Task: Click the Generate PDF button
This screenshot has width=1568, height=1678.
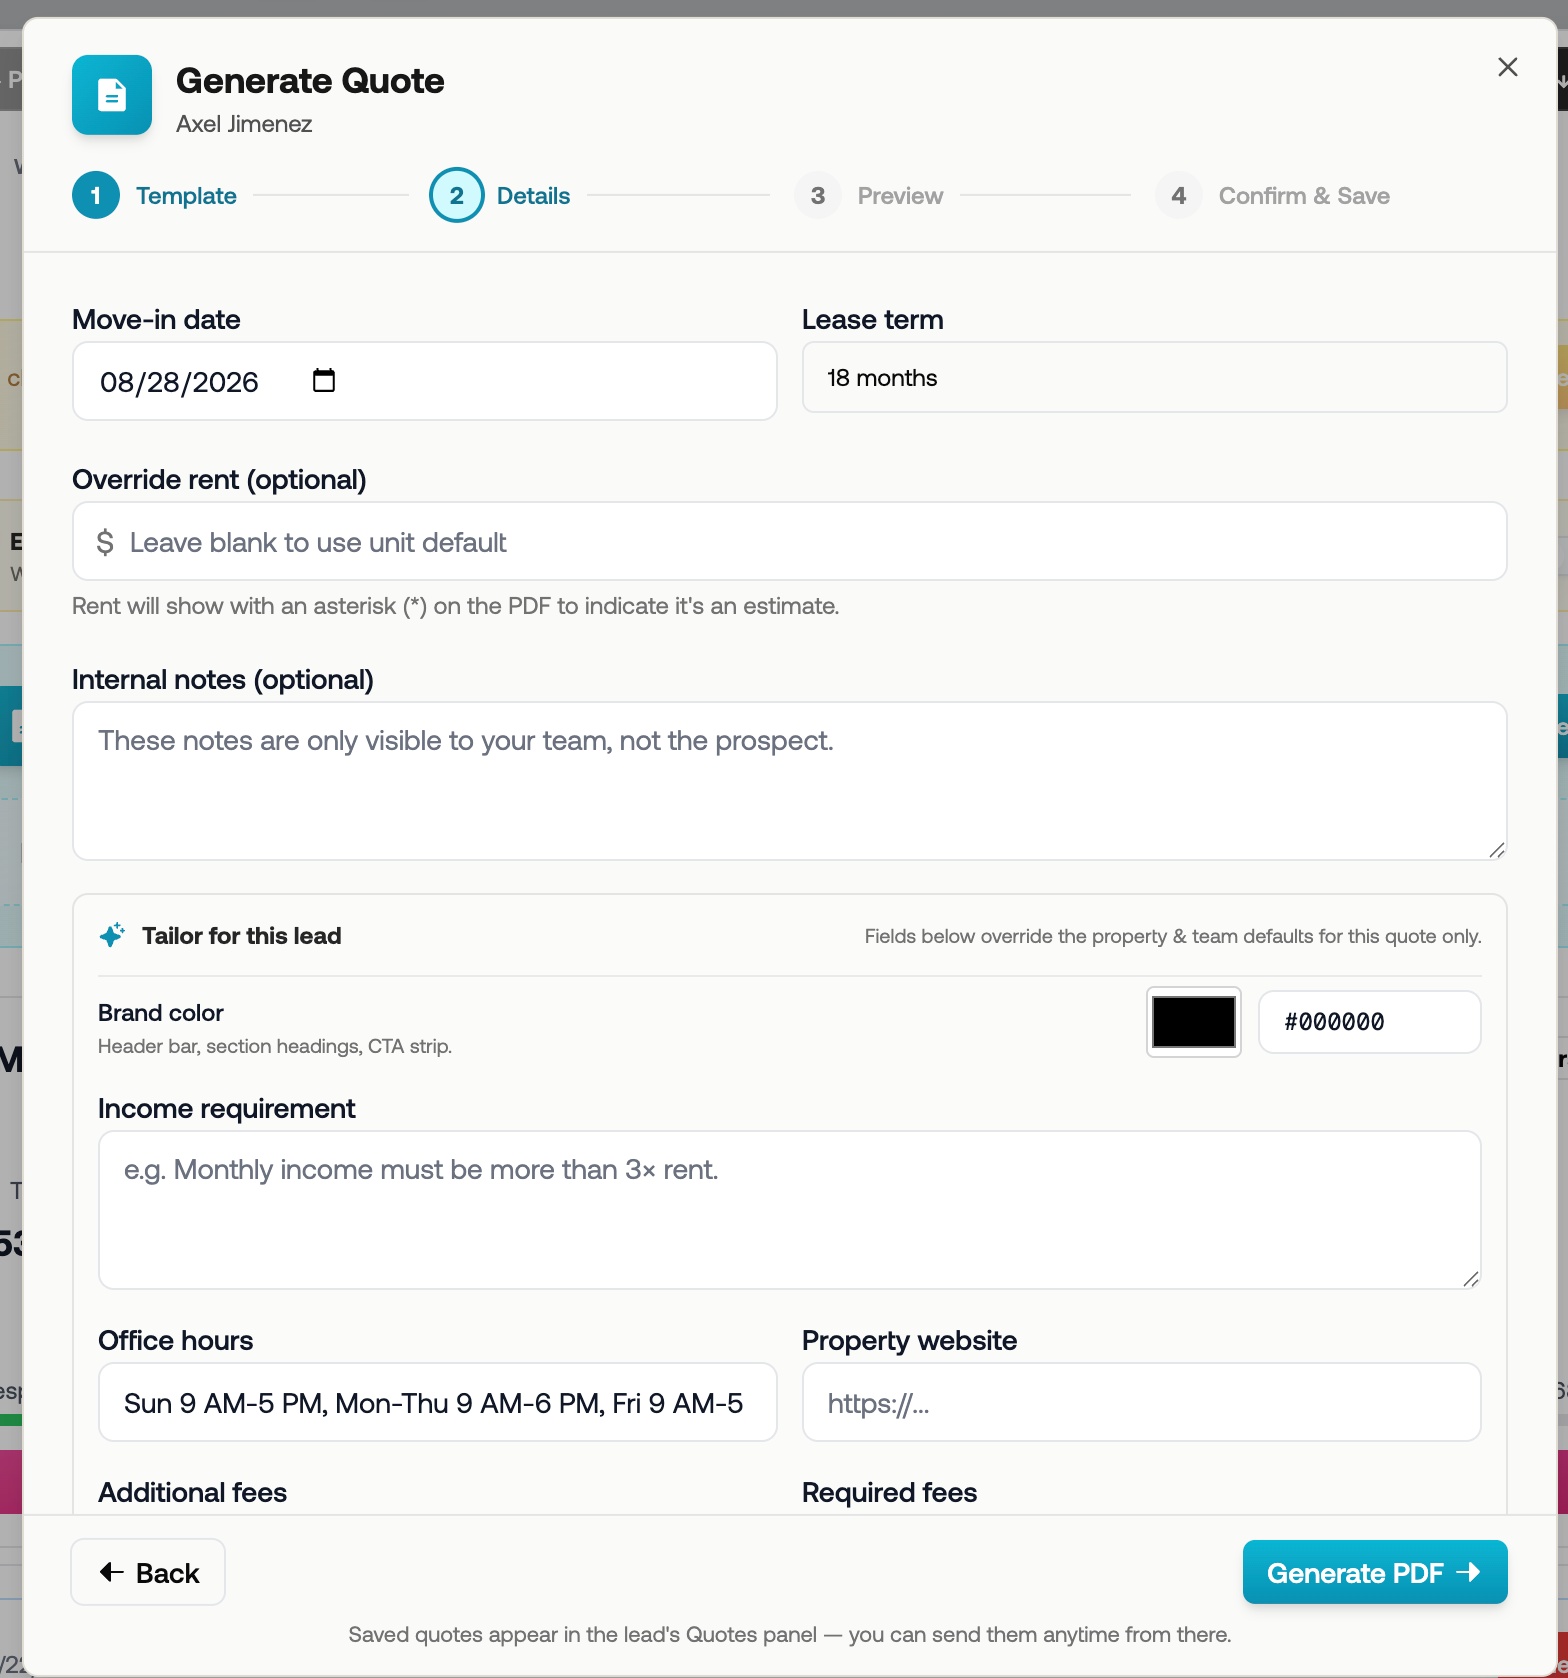Action: pos(1374,1572)
